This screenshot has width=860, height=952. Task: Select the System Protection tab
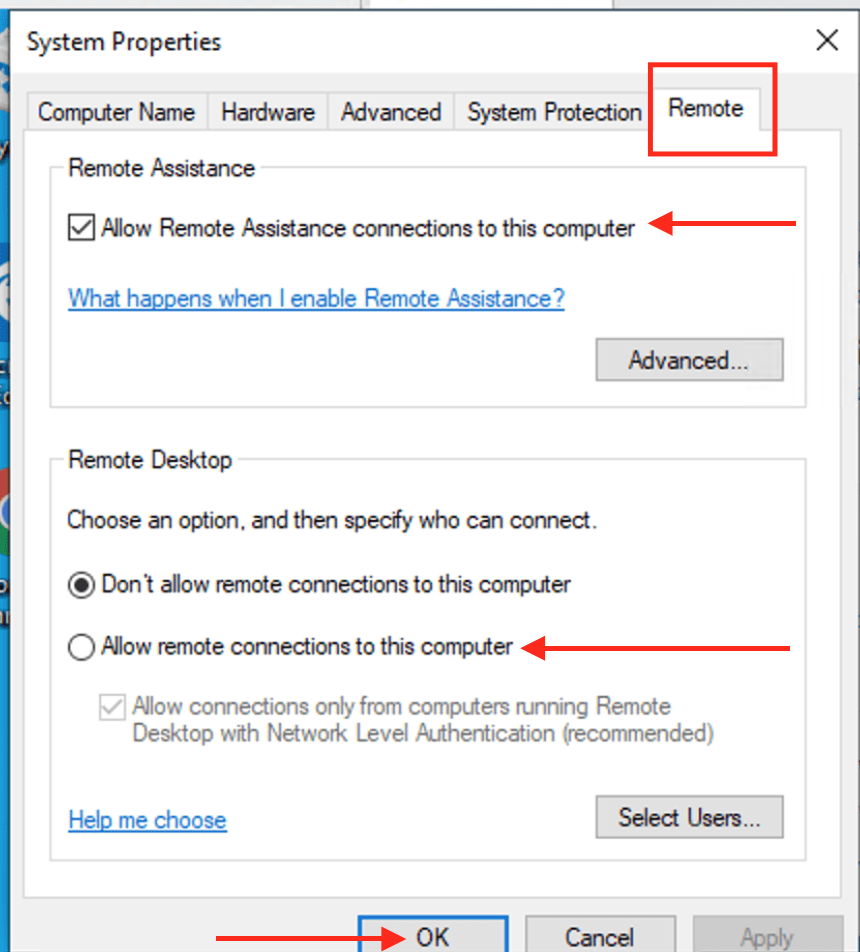coord(554,112)
